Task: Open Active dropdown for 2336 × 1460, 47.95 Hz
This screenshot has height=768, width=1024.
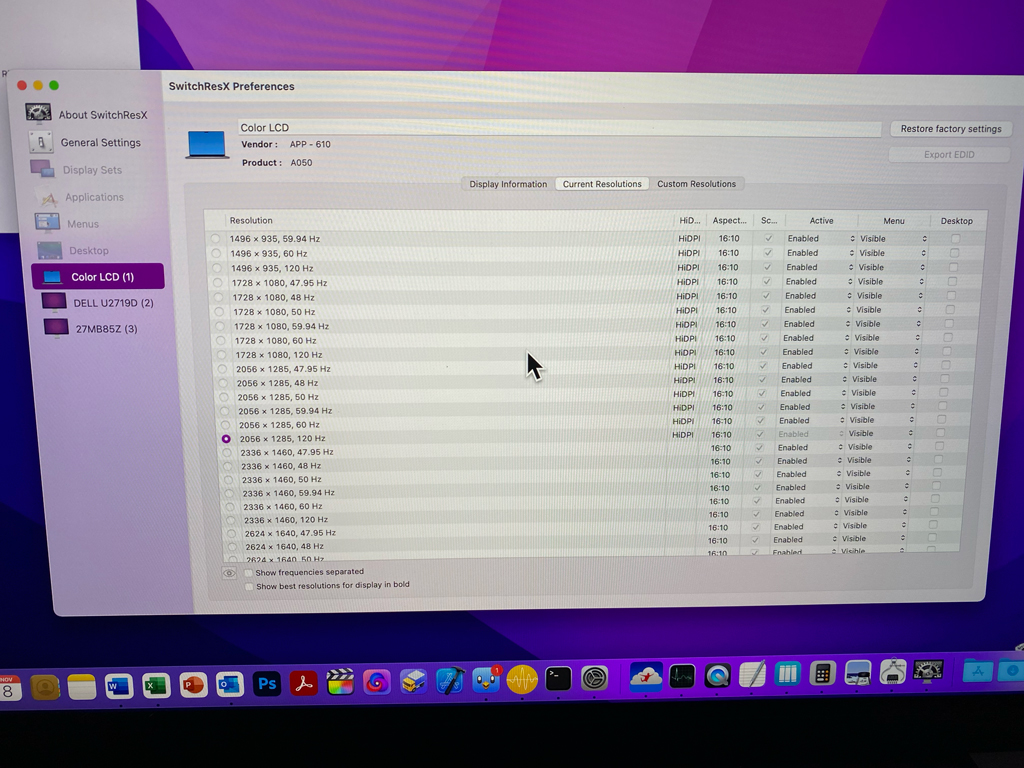Action: (809, 447)
